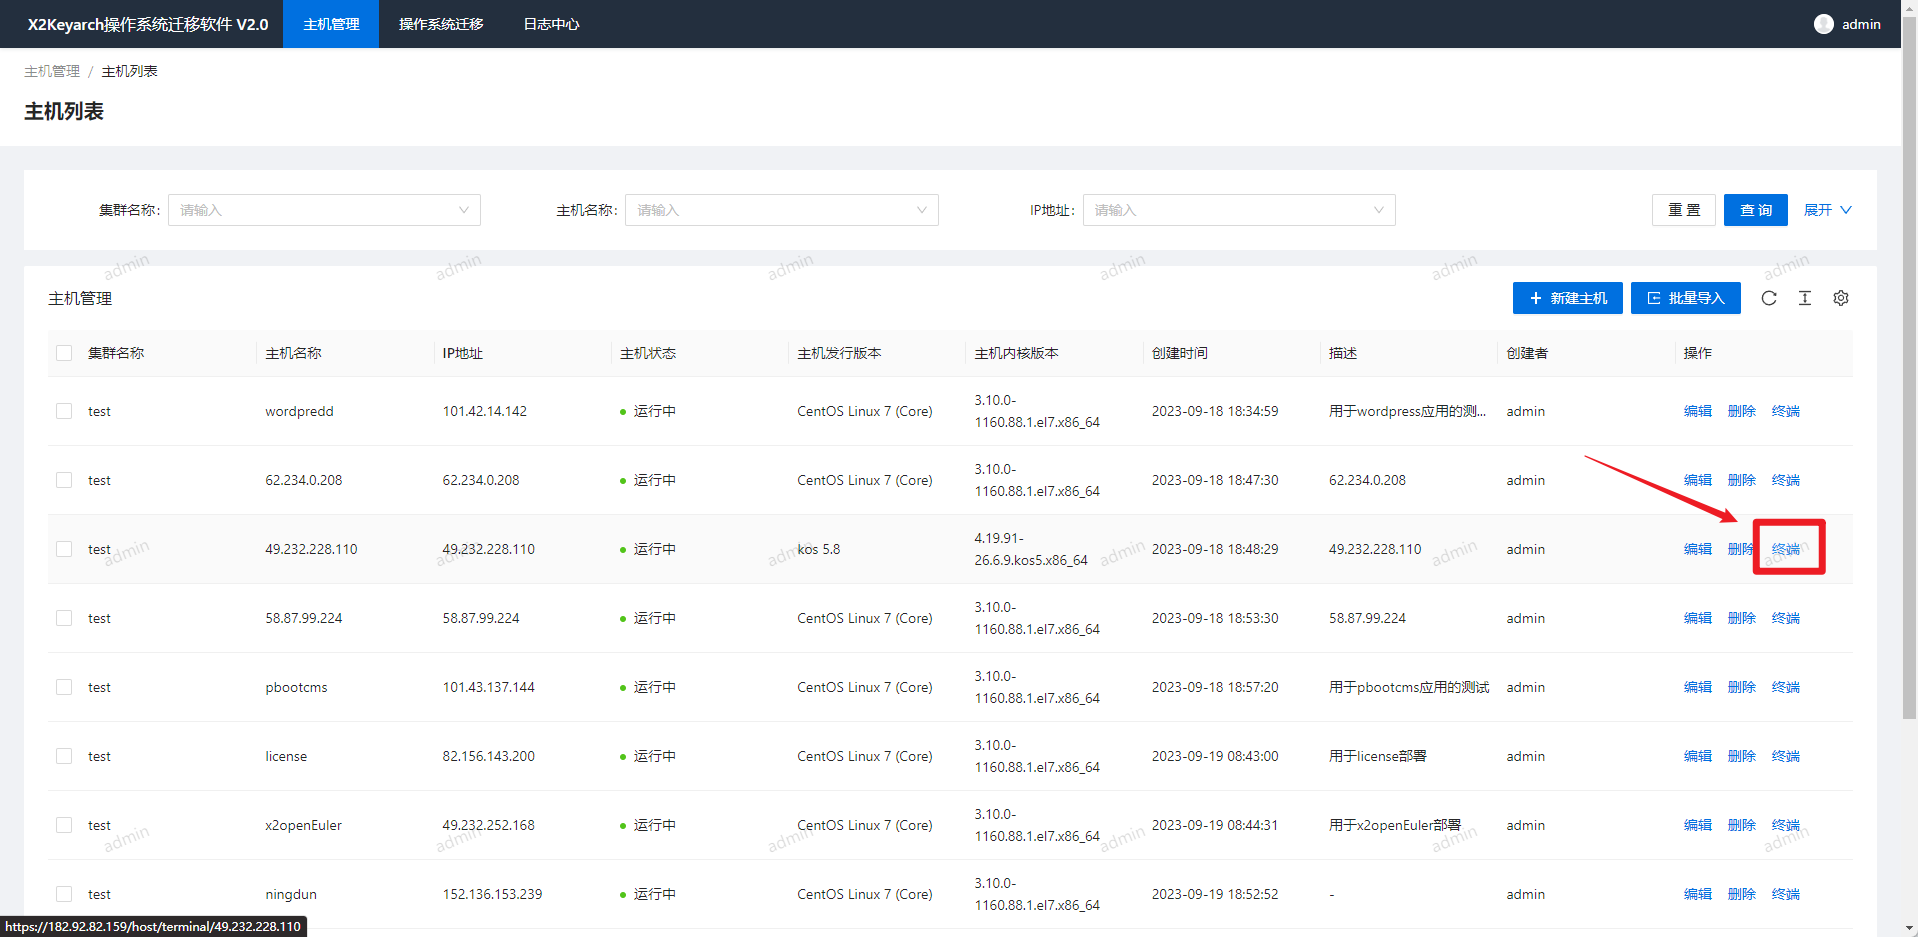
Task: Open terminal for 62.234.0.208 host
Action: (x=1785, y=480)
